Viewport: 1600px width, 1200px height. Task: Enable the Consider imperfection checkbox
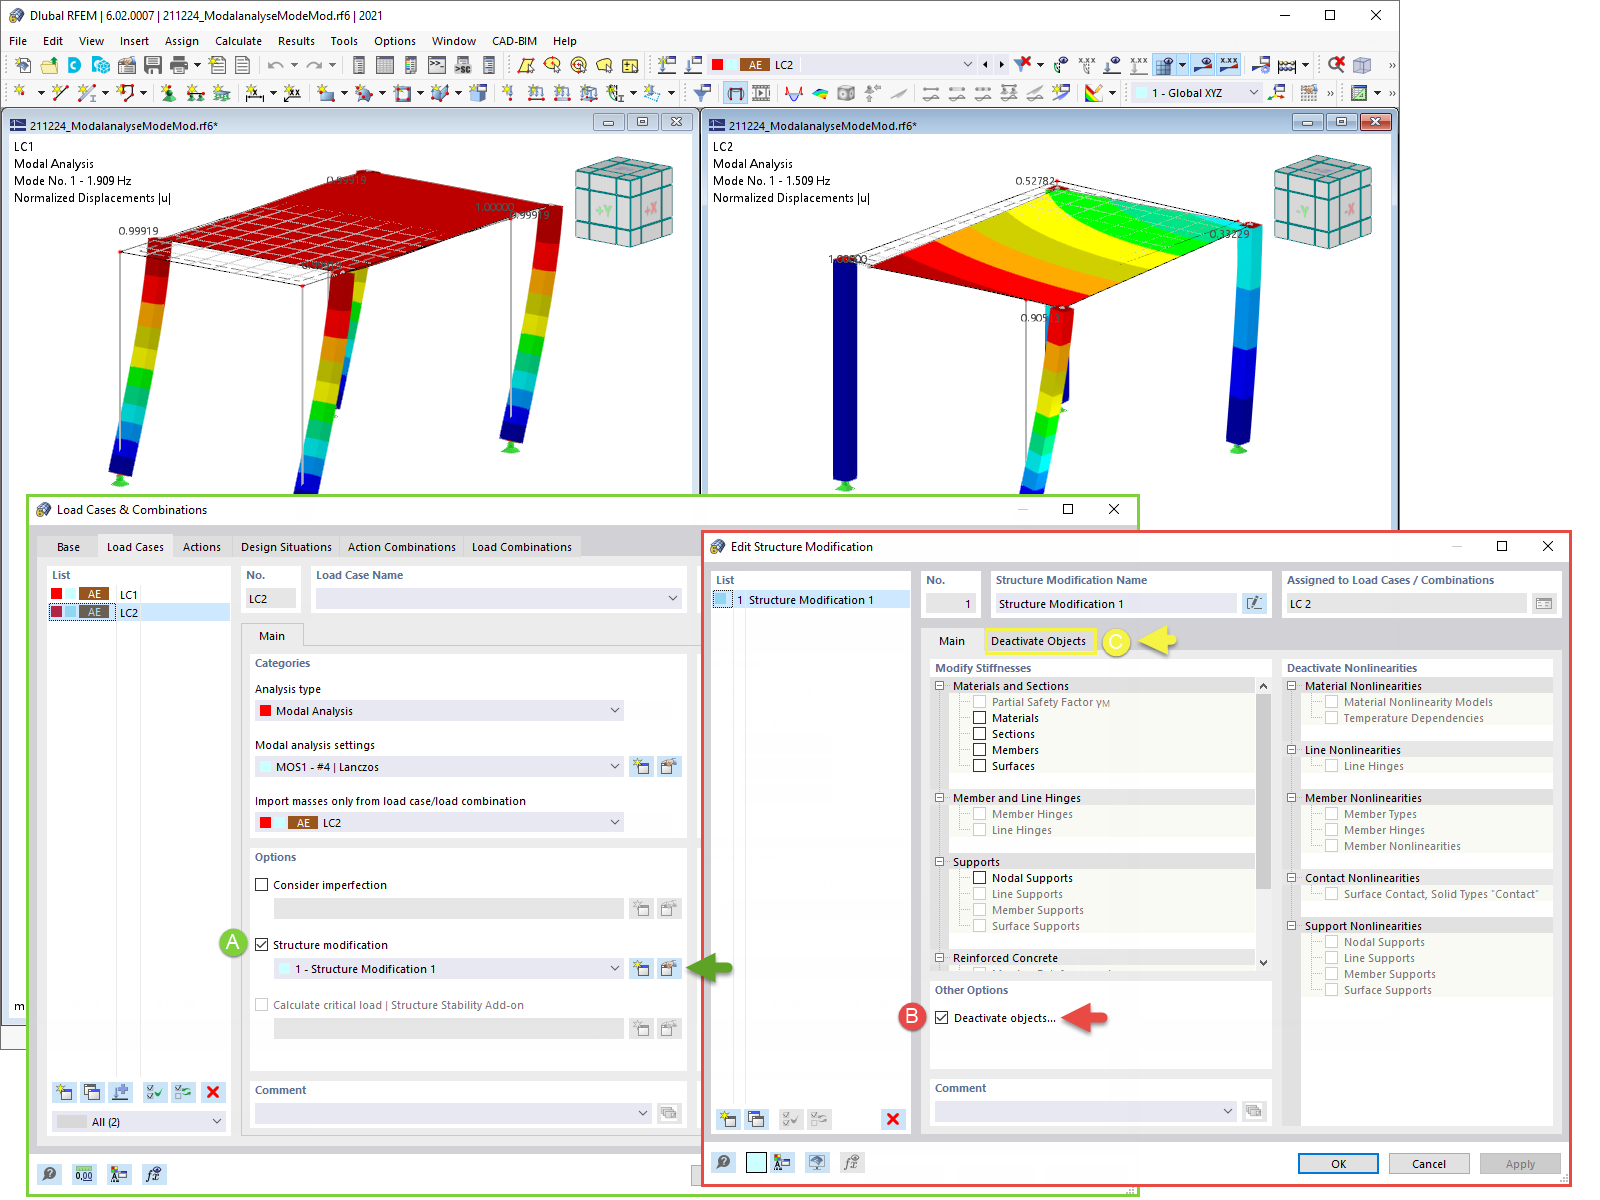point(262,884)
